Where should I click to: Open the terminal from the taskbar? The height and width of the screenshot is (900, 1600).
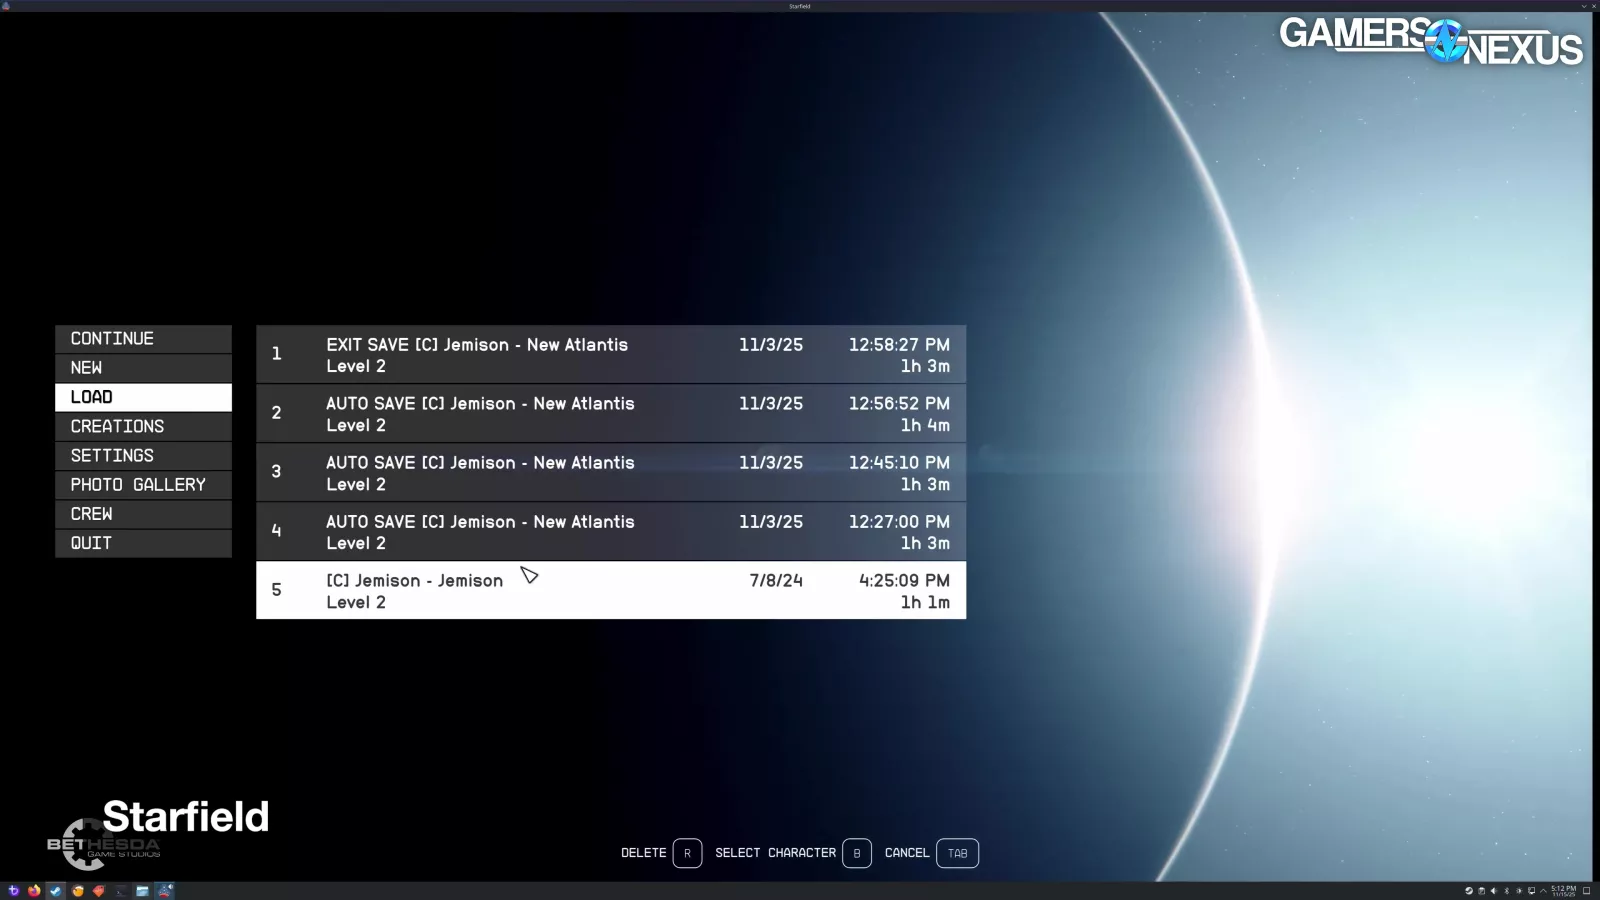[121, 891]
